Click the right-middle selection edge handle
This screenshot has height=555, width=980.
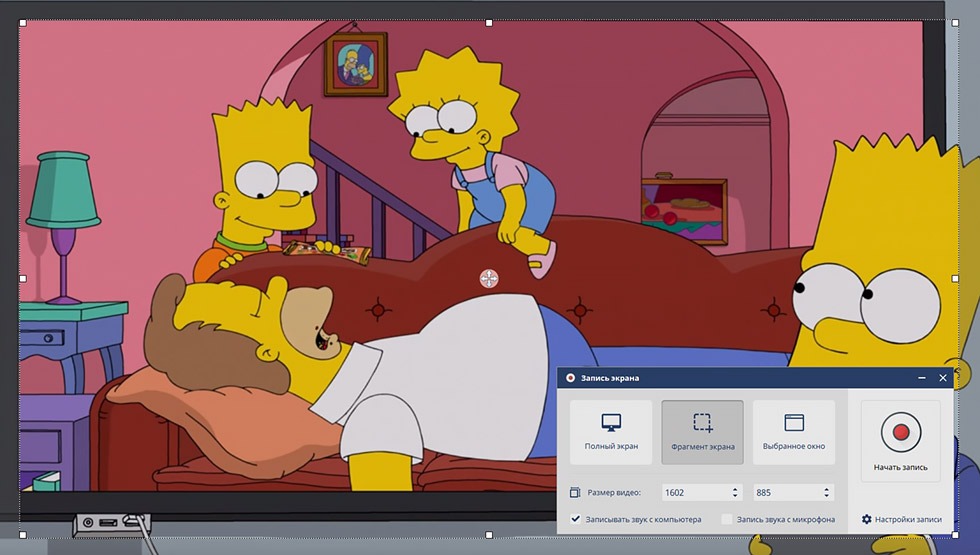click(x=955, y=279)
